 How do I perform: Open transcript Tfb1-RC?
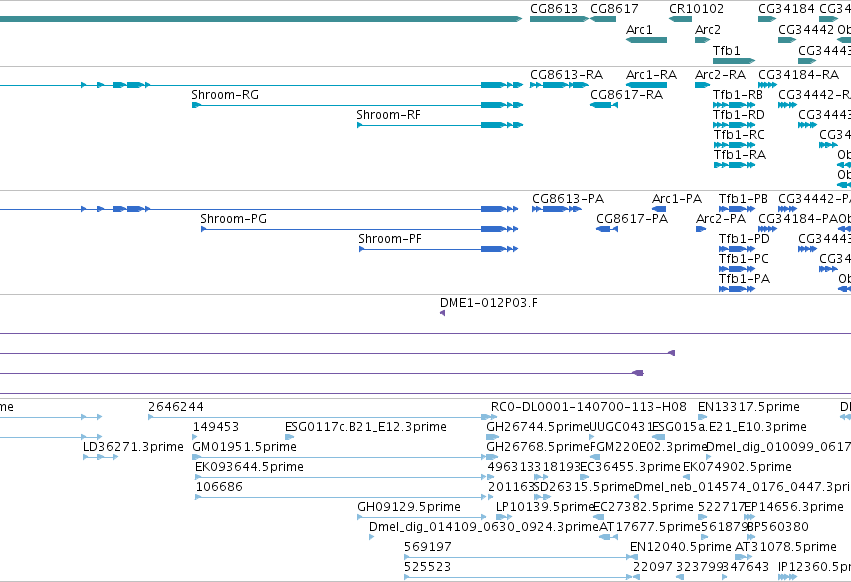click(734, 145)
